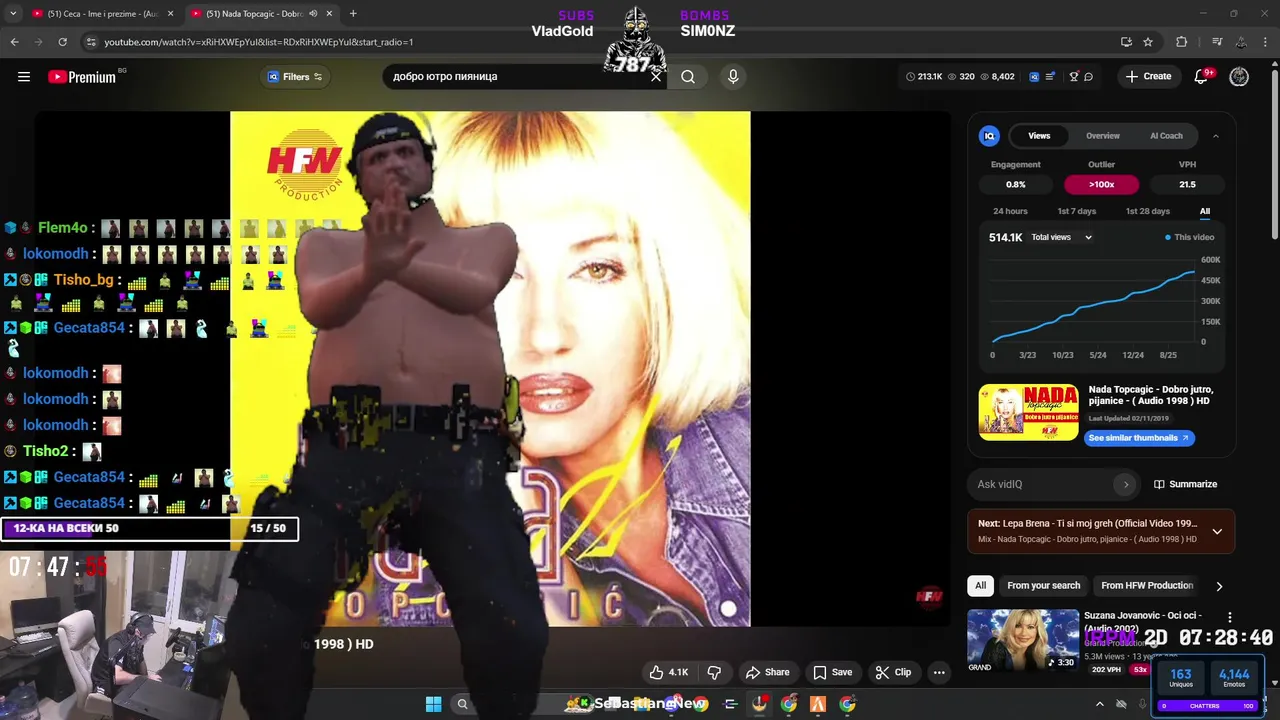Focus the YouTube search field
The image size is (1280, 720).
pyautogui.click(x=518, y=76)
